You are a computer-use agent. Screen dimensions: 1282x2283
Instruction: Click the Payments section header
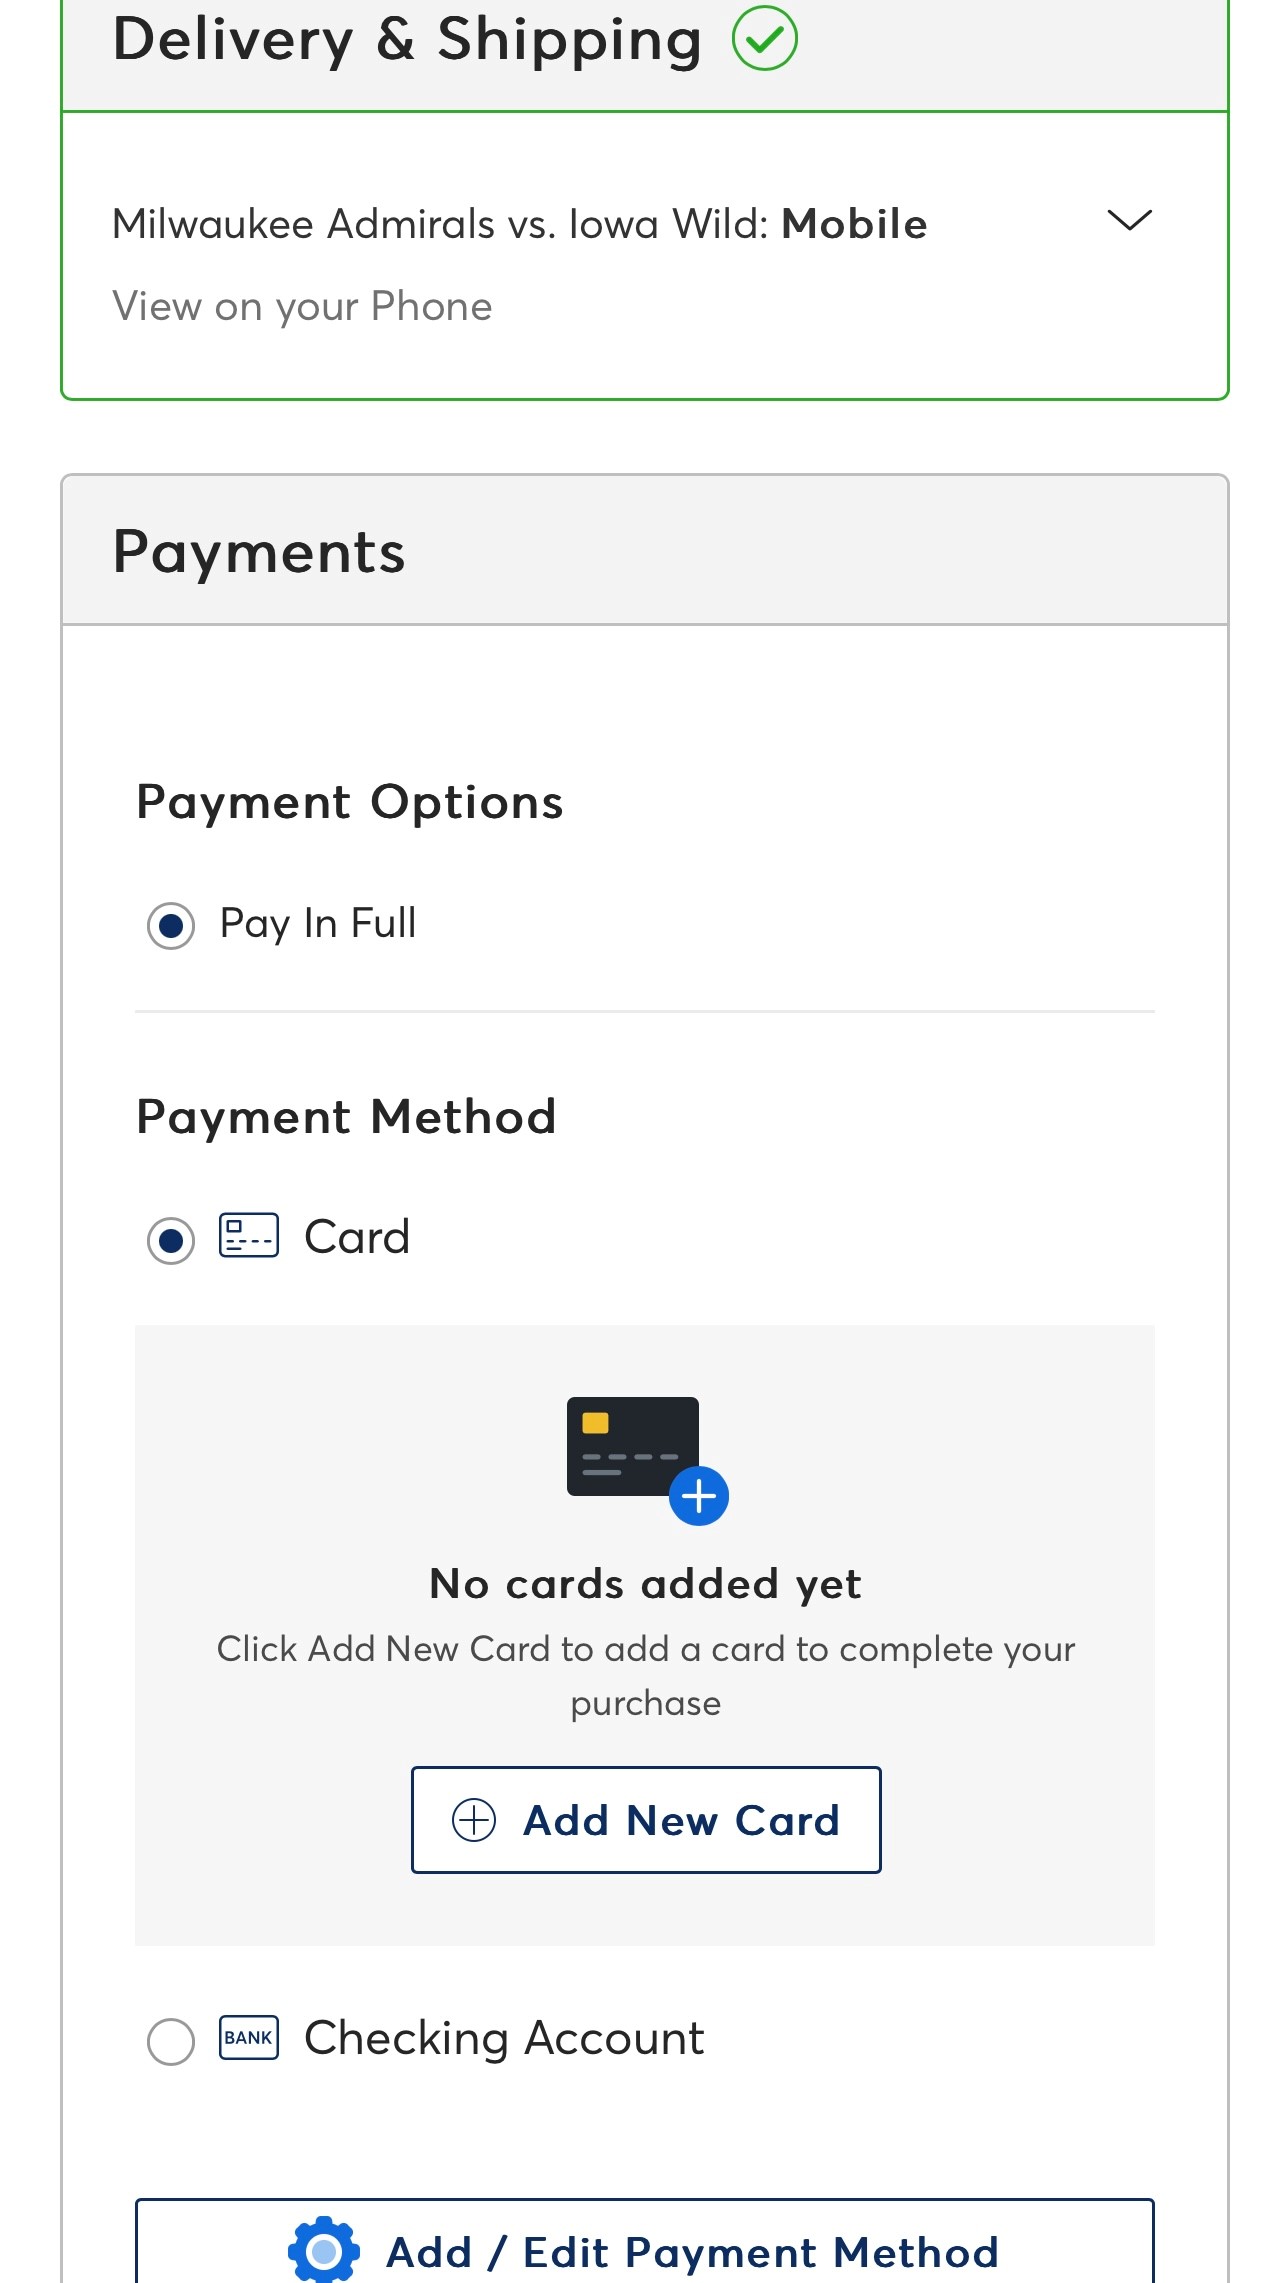(259, 552)
